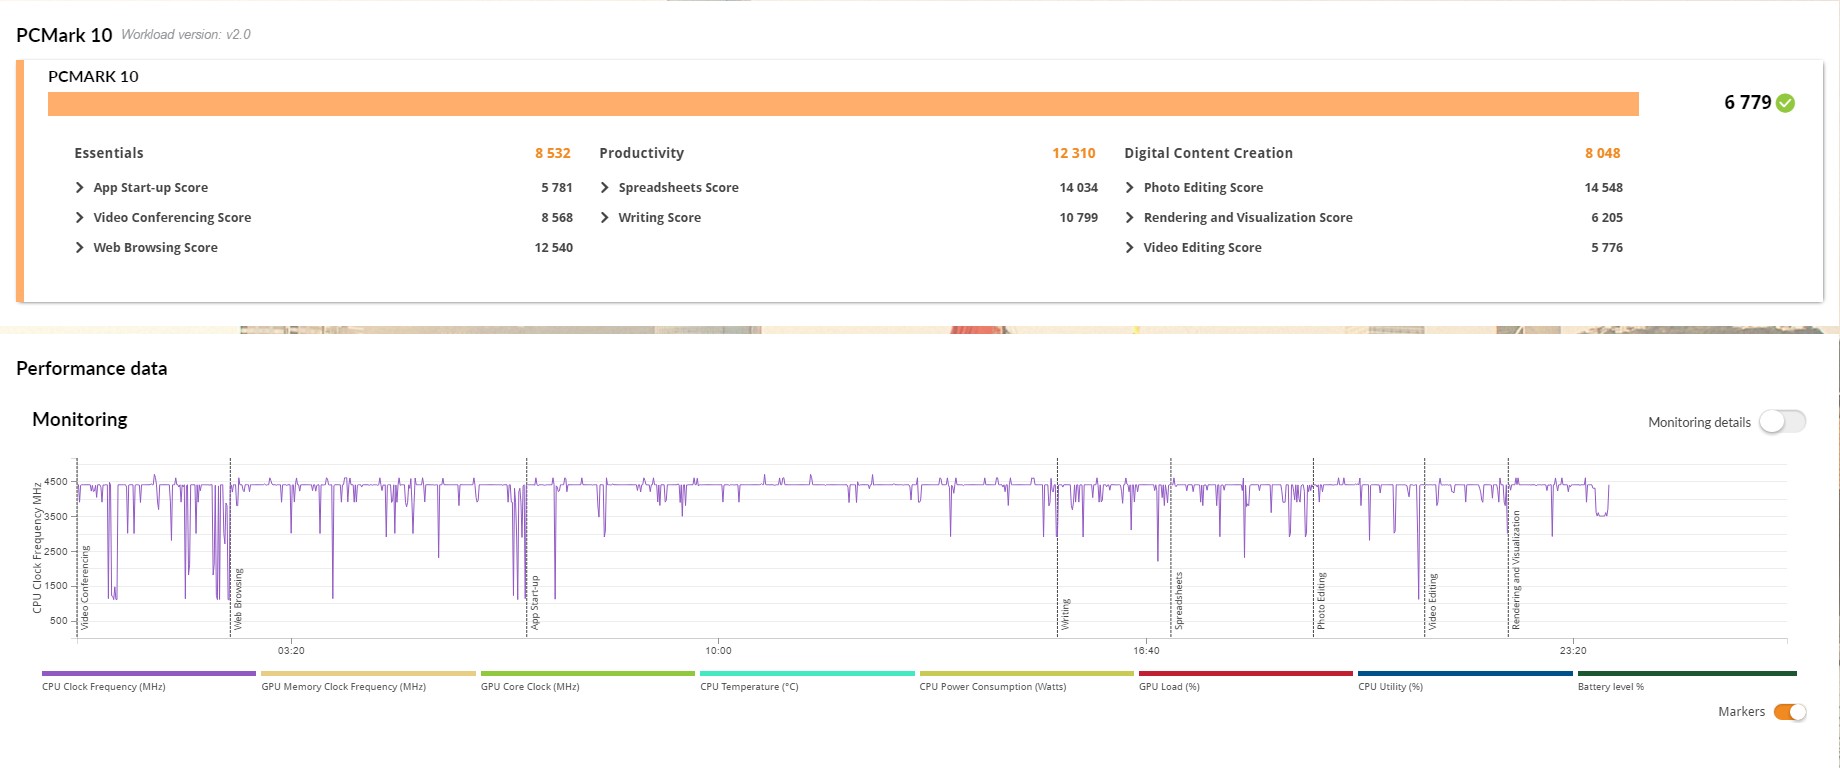Click the App Start-up value 5 781

[x=557, y=188]
